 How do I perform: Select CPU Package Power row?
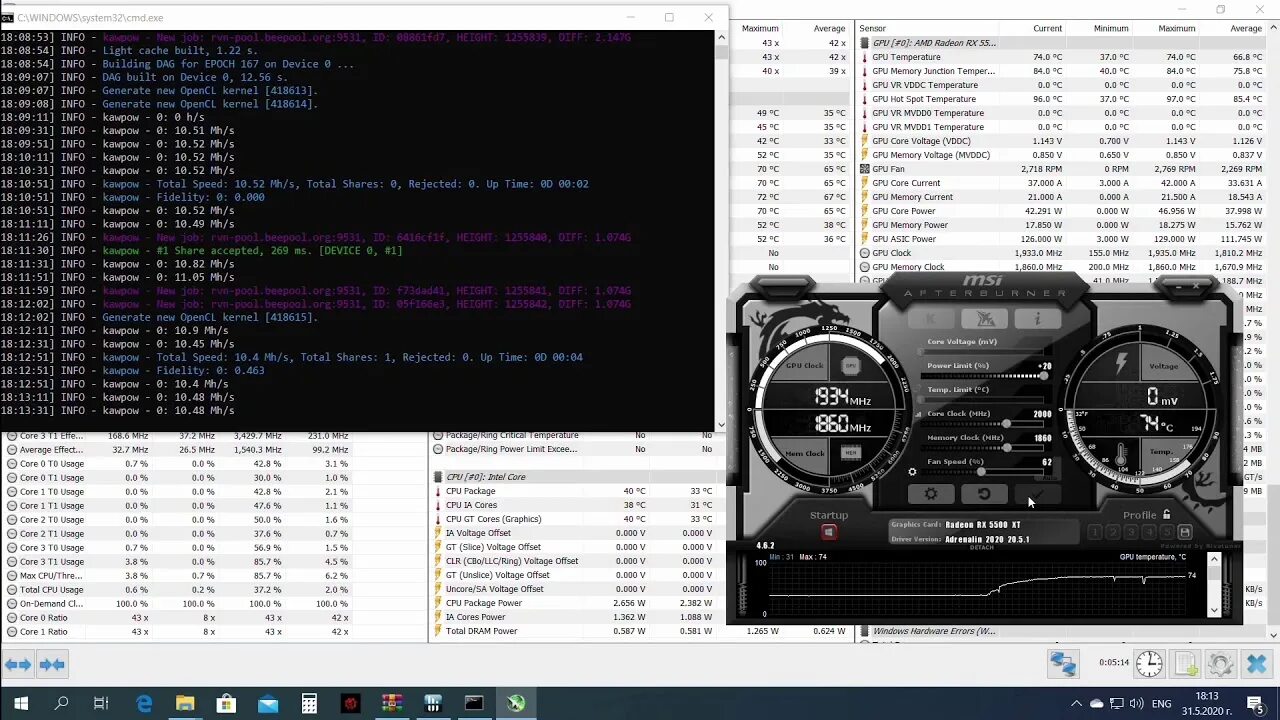[x=576, y=603]
